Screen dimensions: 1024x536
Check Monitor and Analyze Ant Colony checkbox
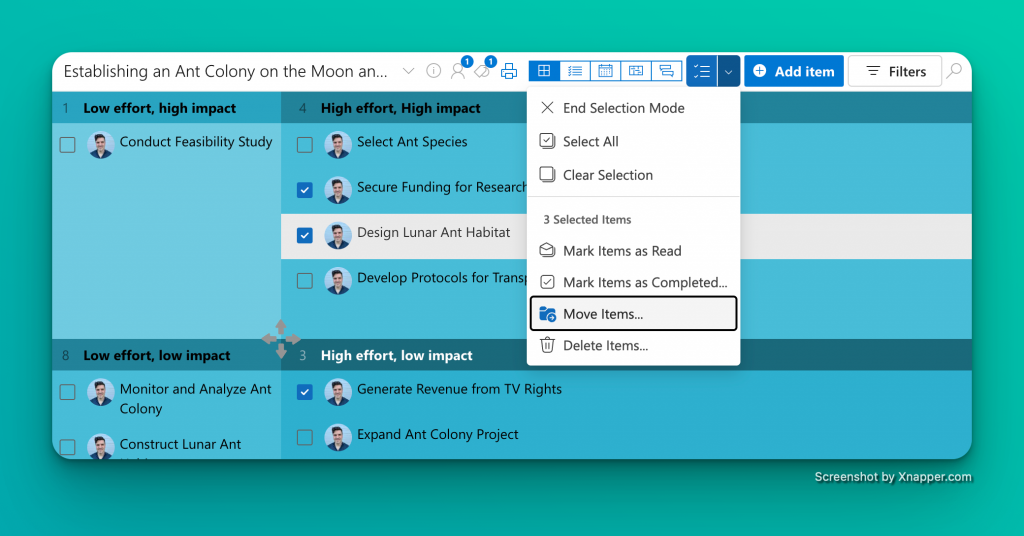67,392
